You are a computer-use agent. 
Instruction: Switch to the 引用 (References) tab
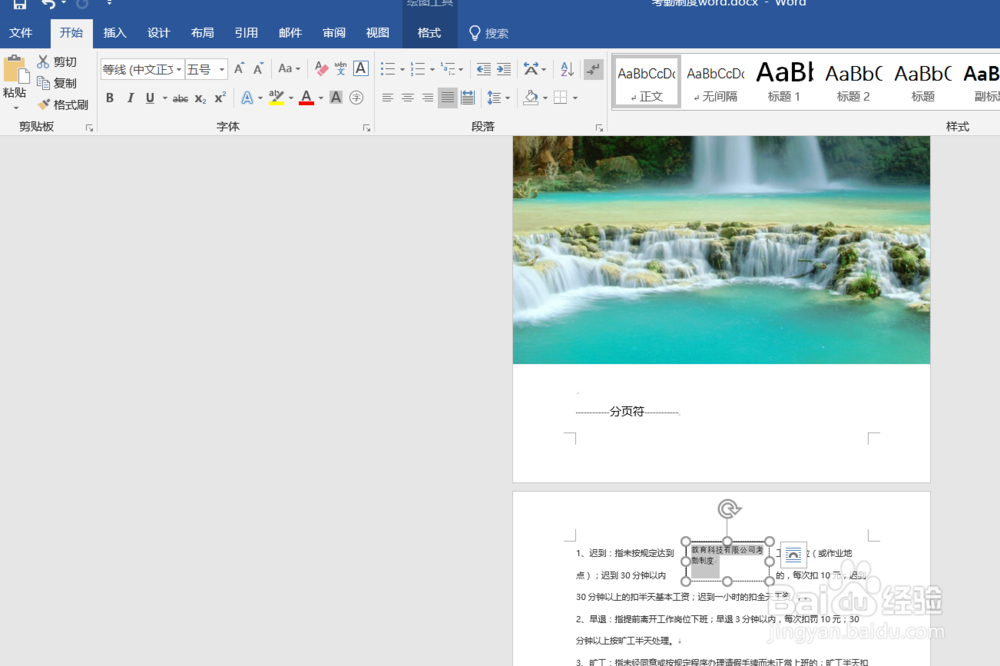click(246, 33)
